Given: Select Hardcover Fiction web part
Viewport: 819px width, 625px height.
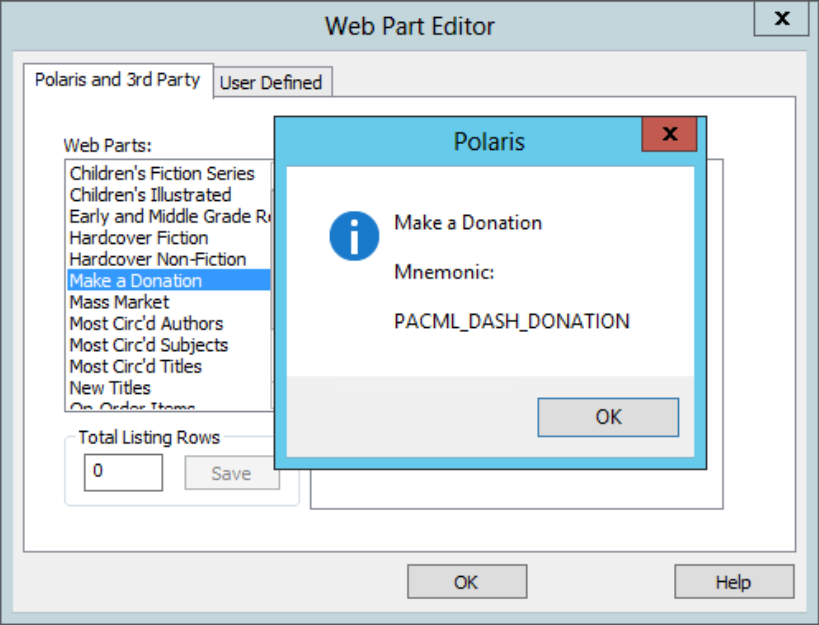Looking at the screenshot, I should (139, 238).
